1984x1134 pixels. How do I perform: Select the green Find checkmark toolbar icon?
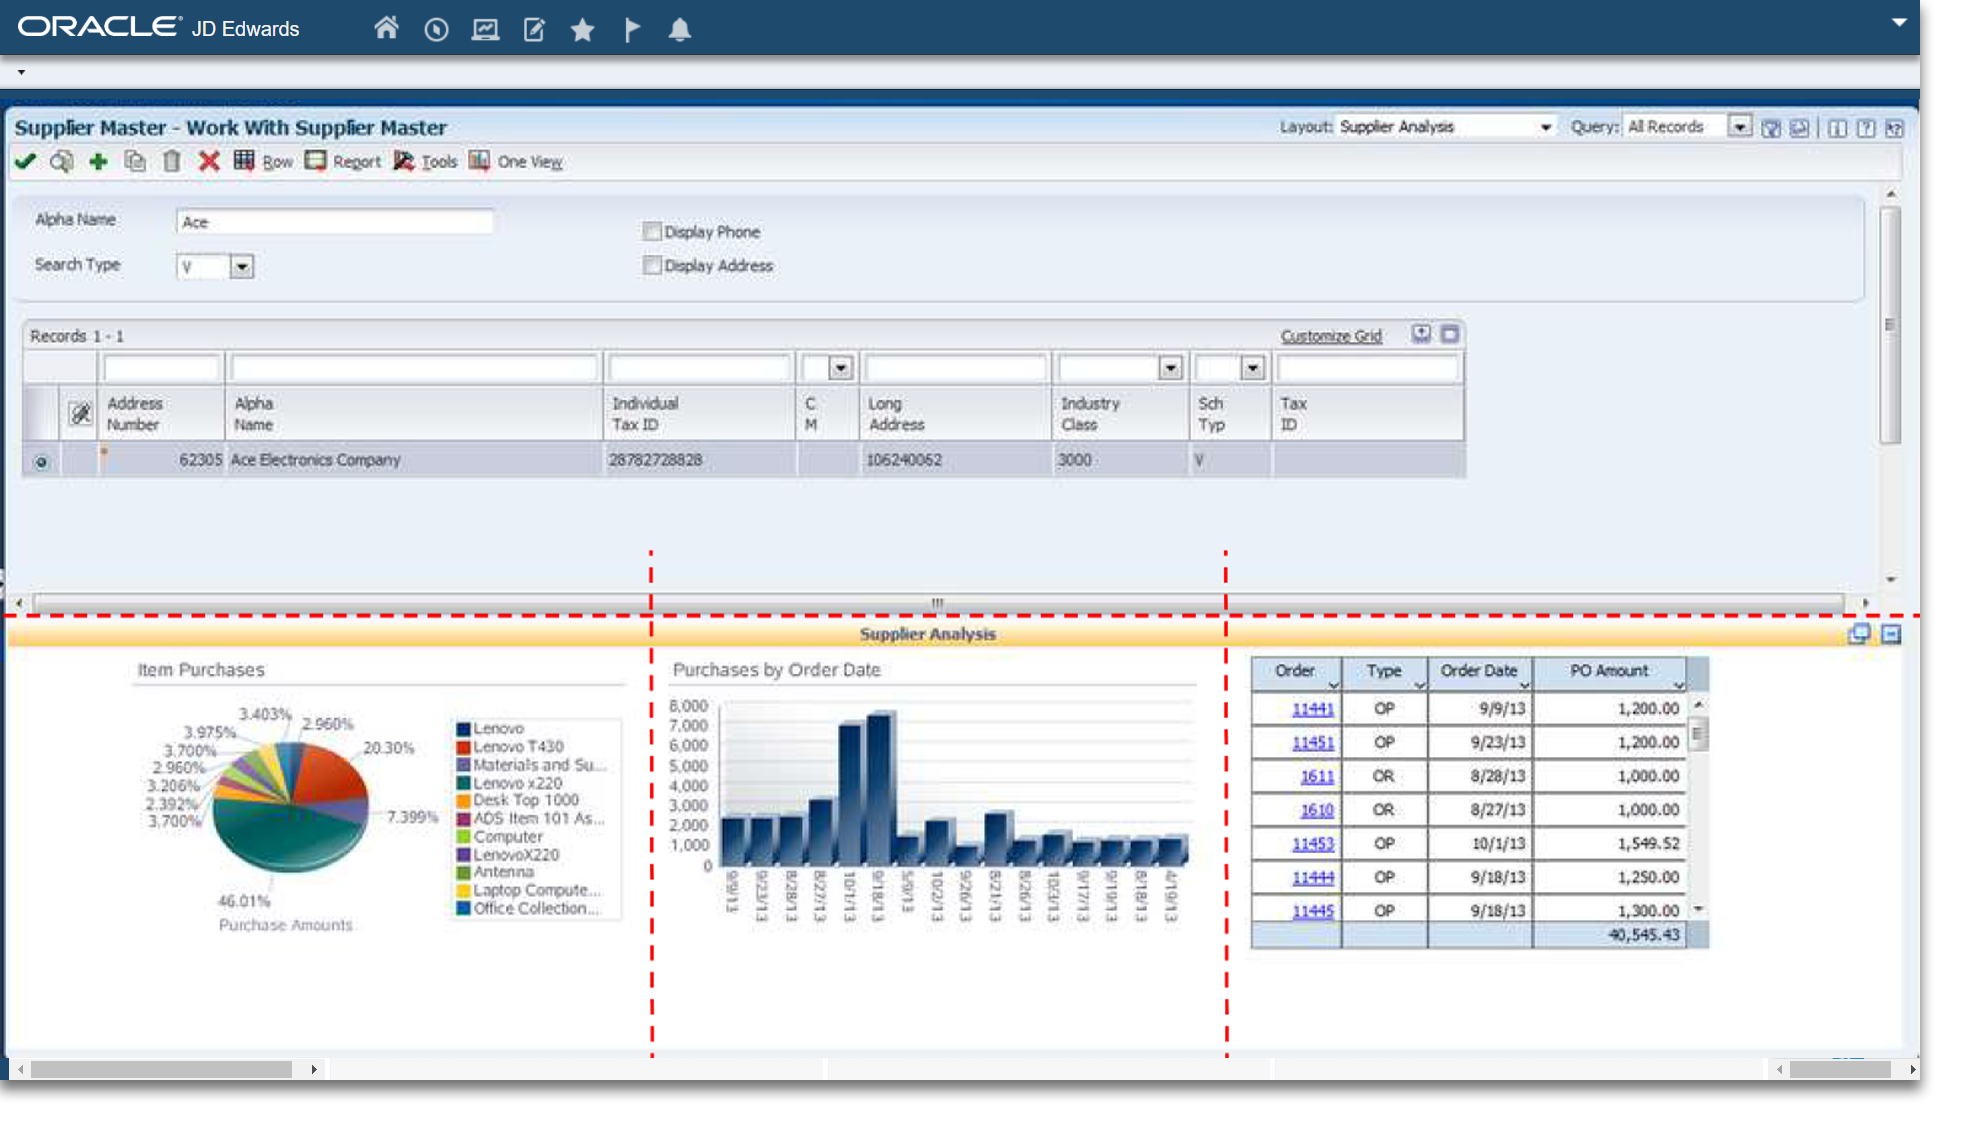click(25, 161)
